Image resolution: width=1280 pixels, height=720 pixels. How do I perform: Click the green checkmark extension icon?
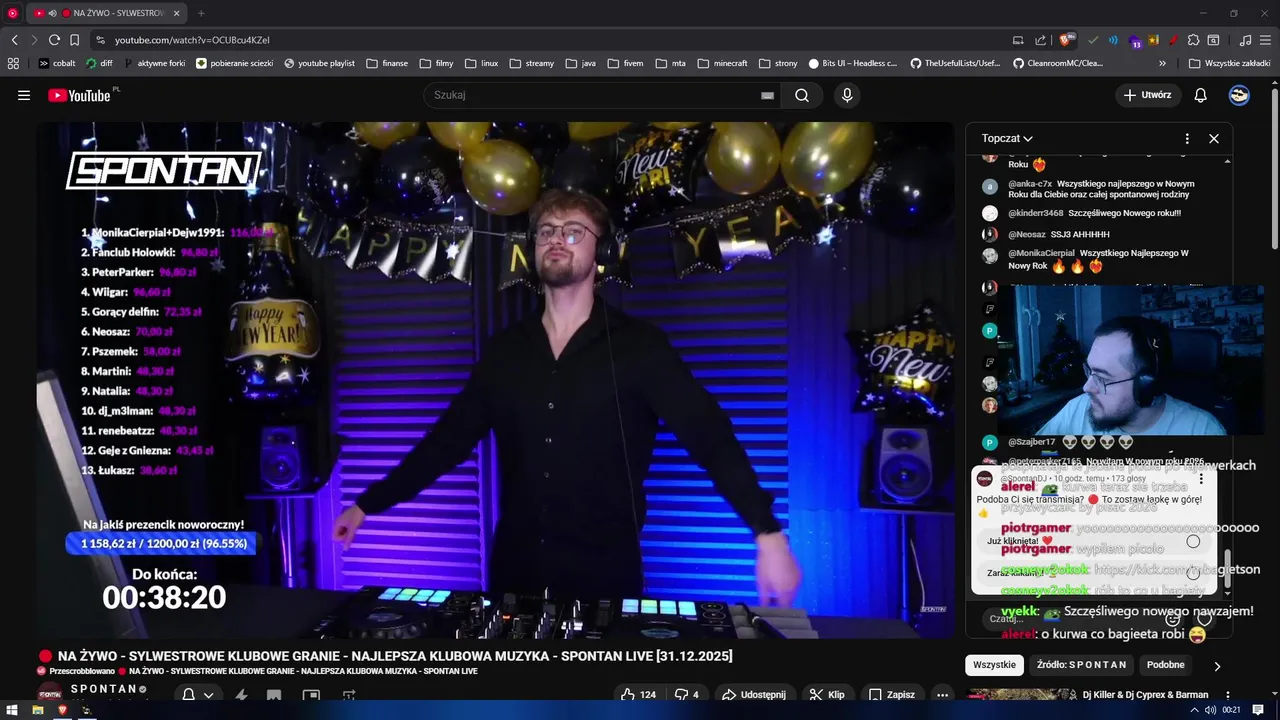click(1092, 40)
